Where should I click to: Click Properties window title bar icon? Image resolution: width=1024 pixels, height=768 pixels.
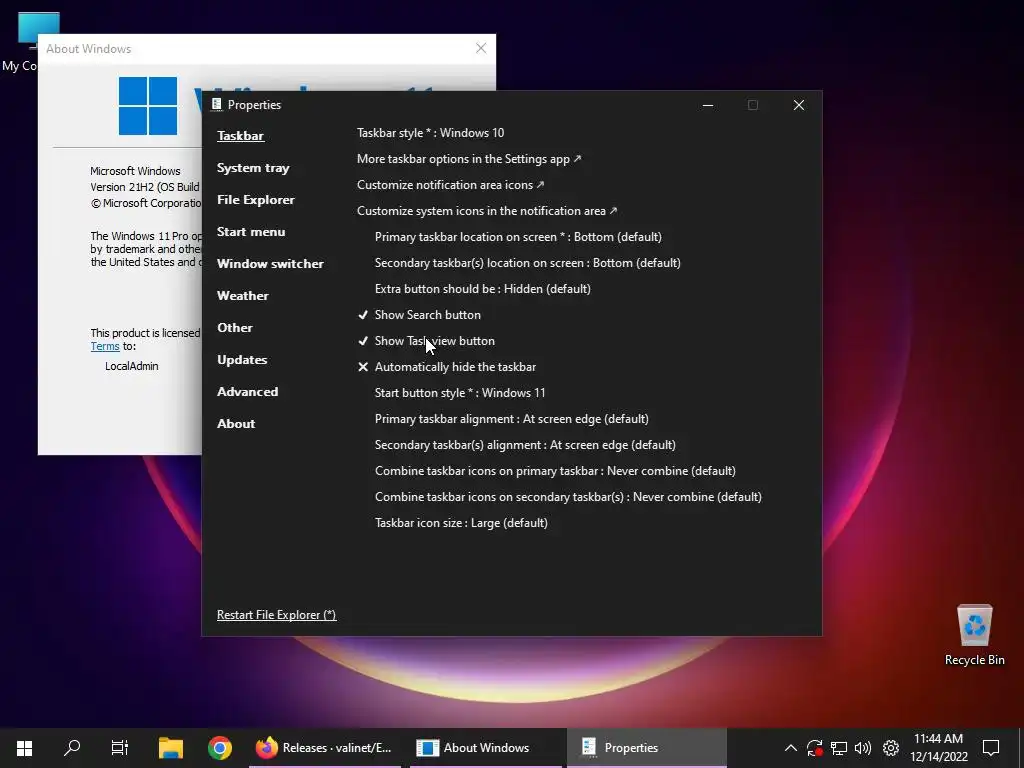coord(216,104)
